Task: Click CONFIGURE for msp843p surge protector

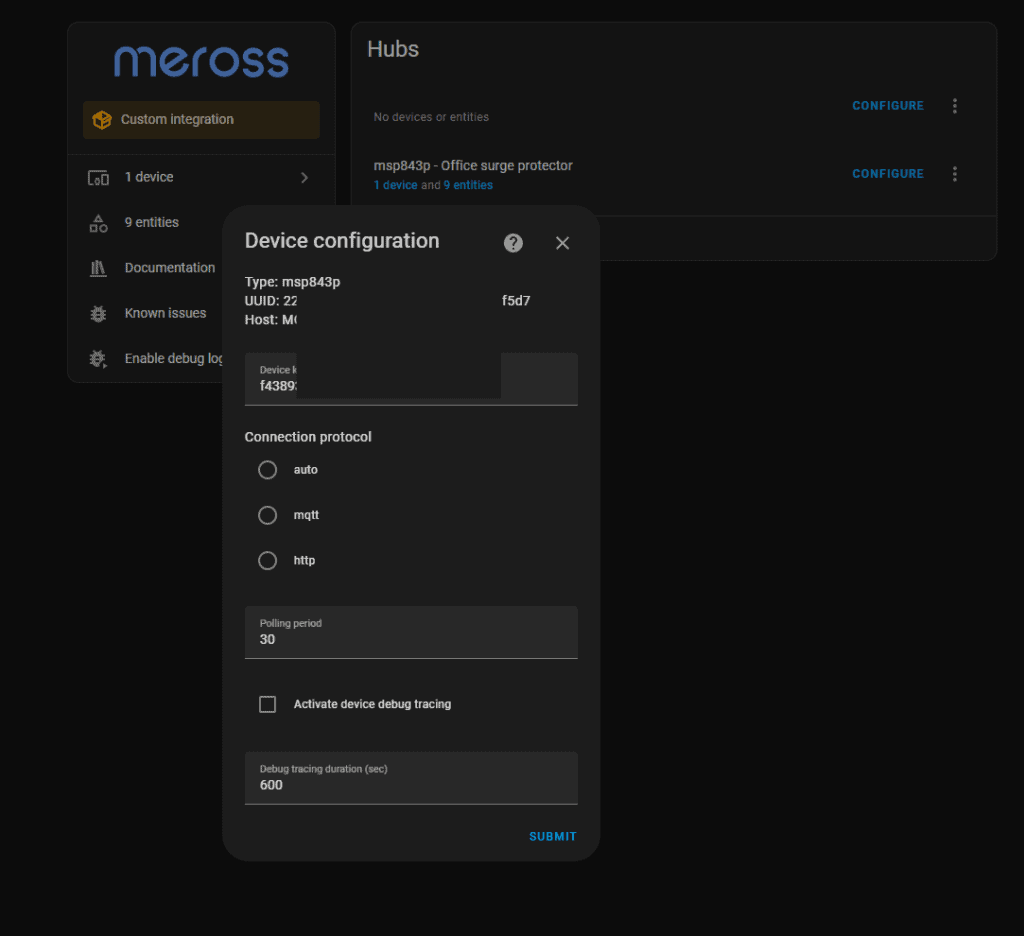Action: pyautogui.click(x=887, y=174)
